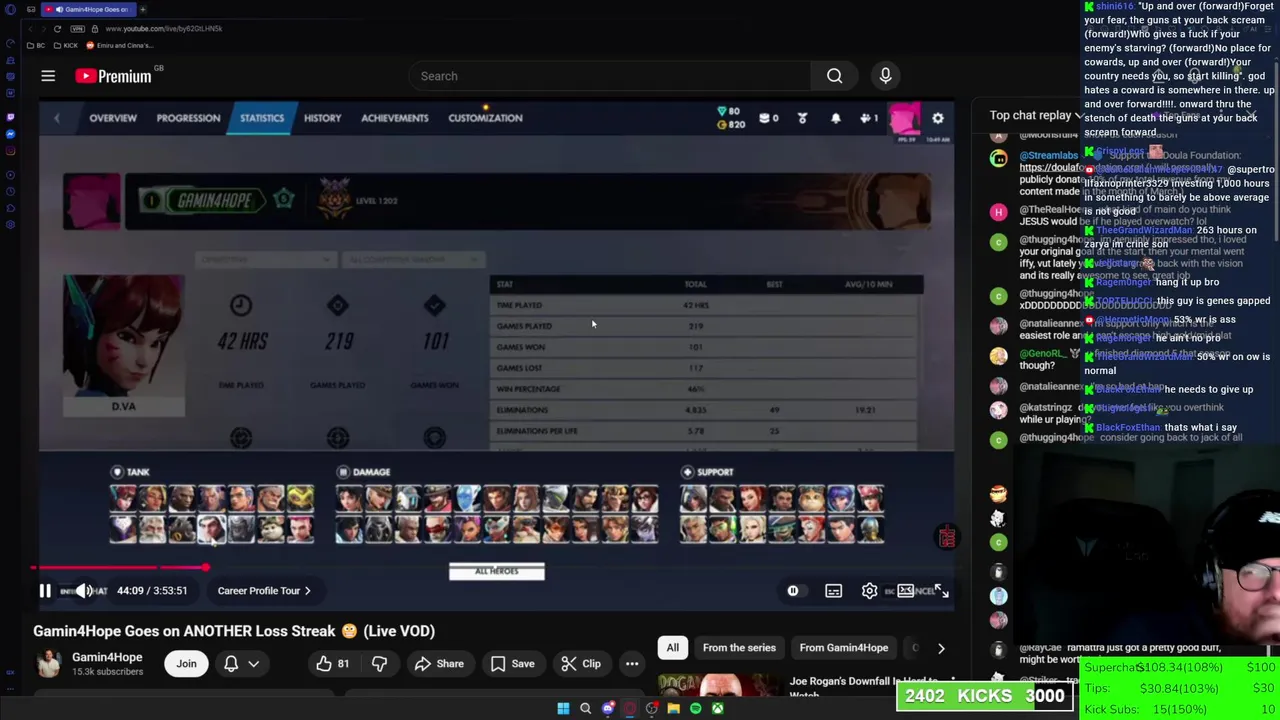1280x720 pixels.
Task: Switch to the Gamin4Hope browser tab
Action: point(87,9)
